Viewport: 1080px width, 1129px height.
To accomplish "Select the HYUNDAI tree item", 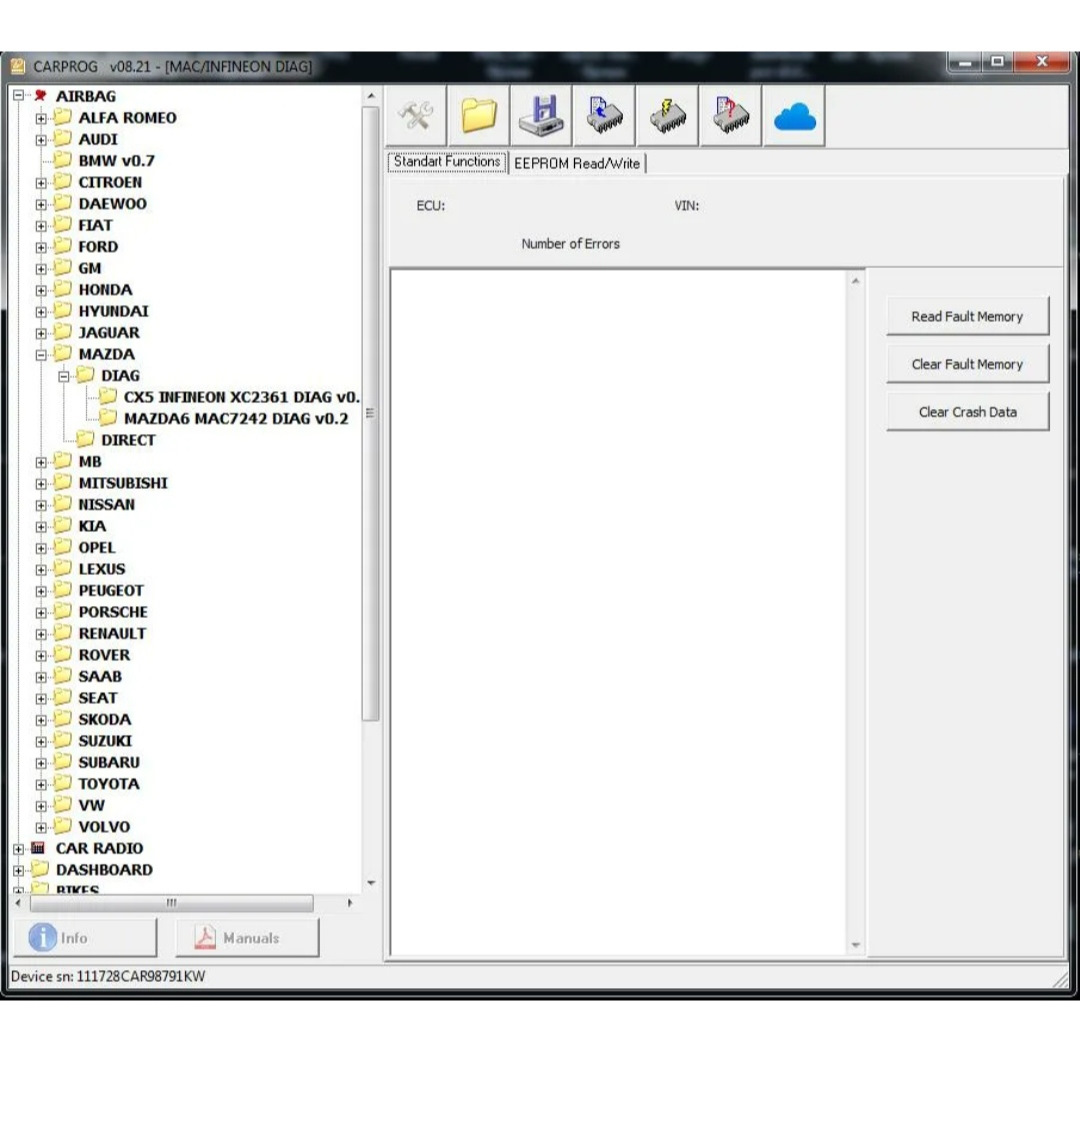I will (113, 311).
